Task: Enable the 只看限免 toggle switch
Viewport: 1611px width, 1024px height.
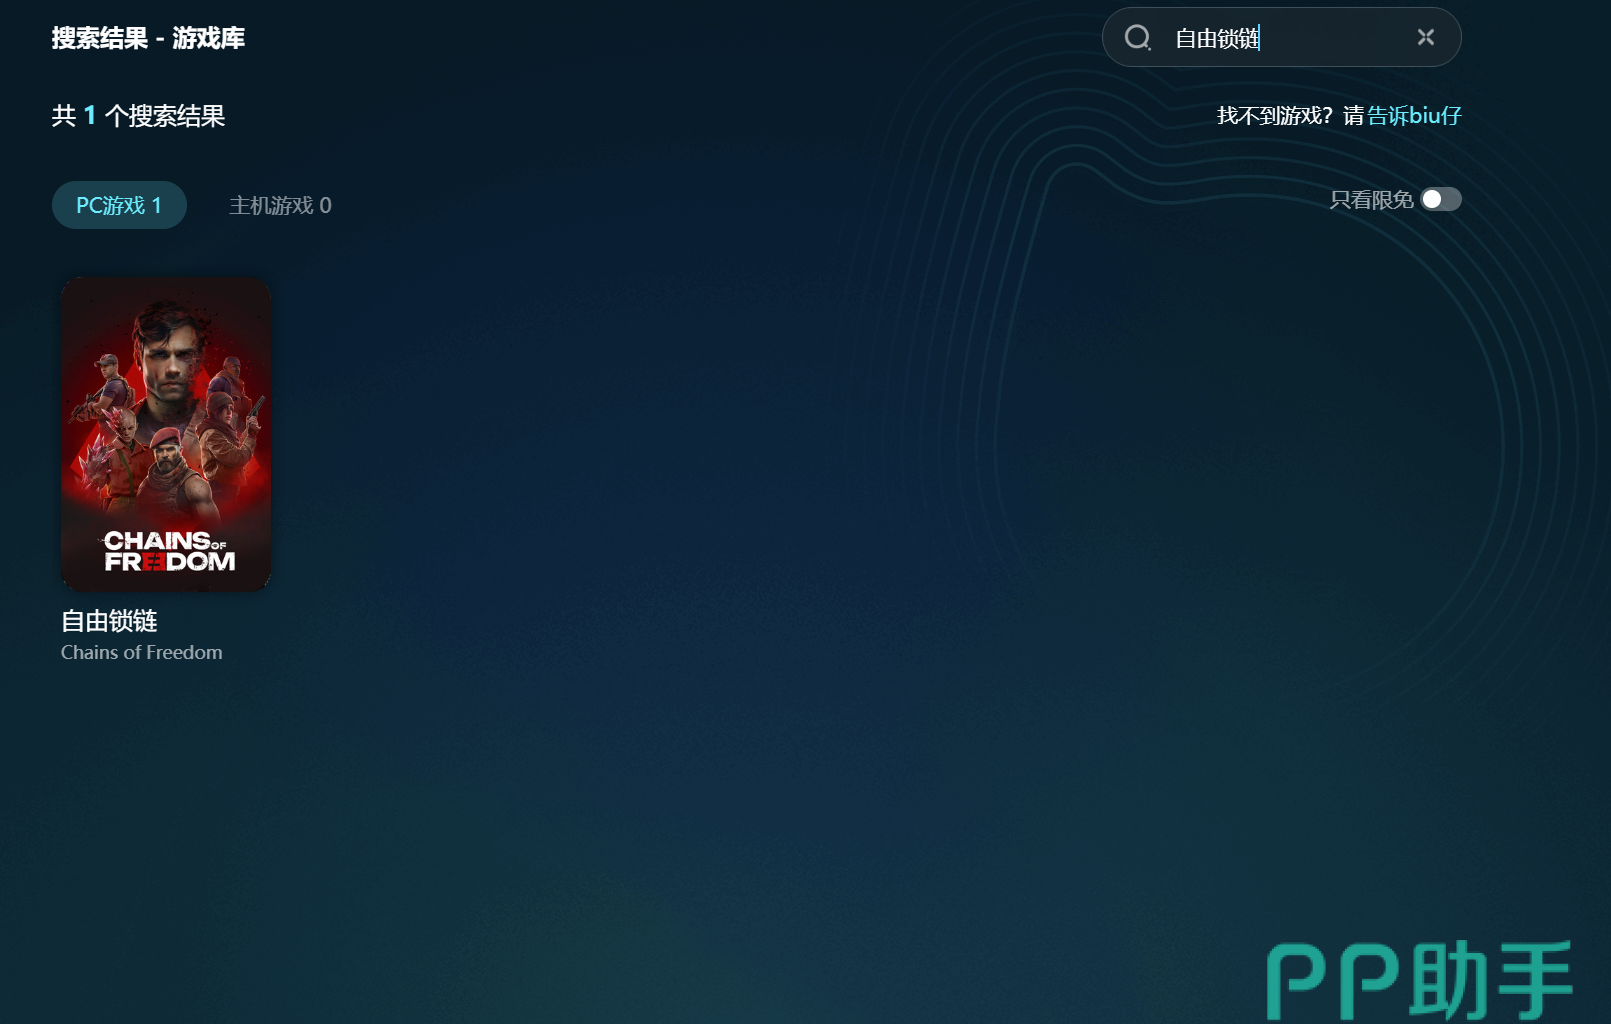Action: [1441, 200]
